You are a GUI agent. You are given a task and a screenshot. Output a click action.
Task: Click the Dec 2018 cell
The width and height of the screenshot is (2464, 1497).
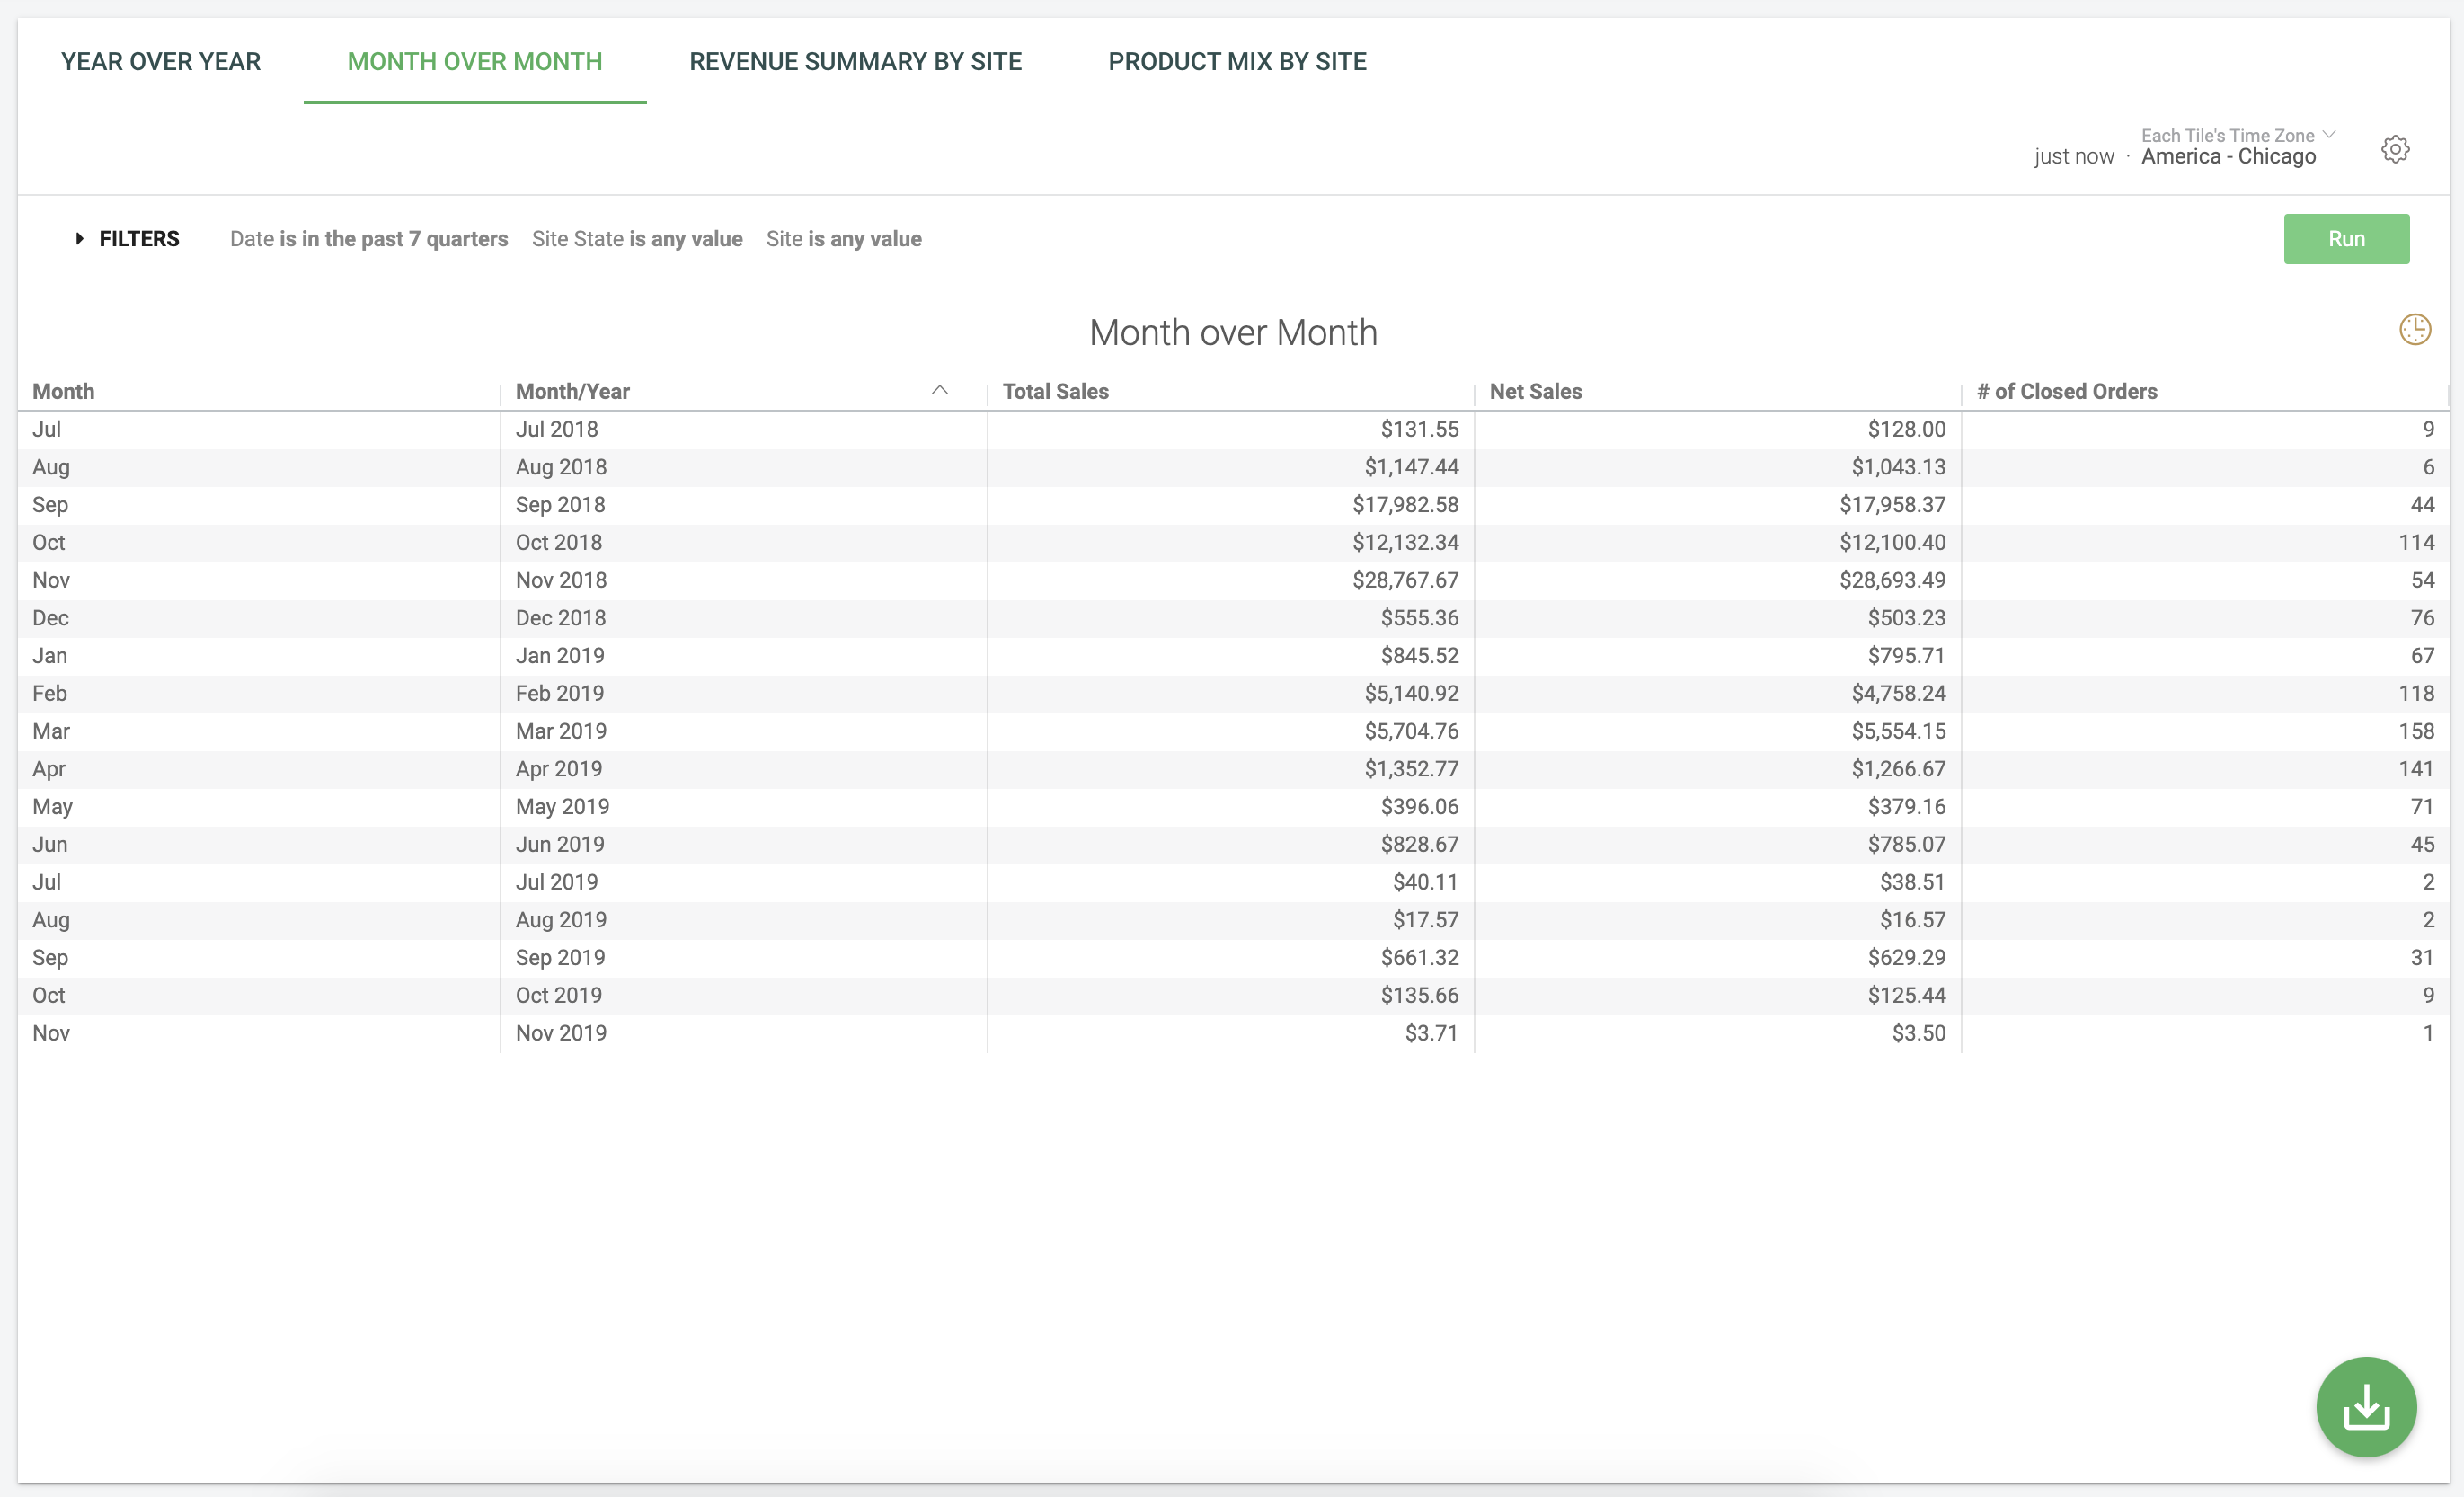pyautogui.click(x=561, y=618)
